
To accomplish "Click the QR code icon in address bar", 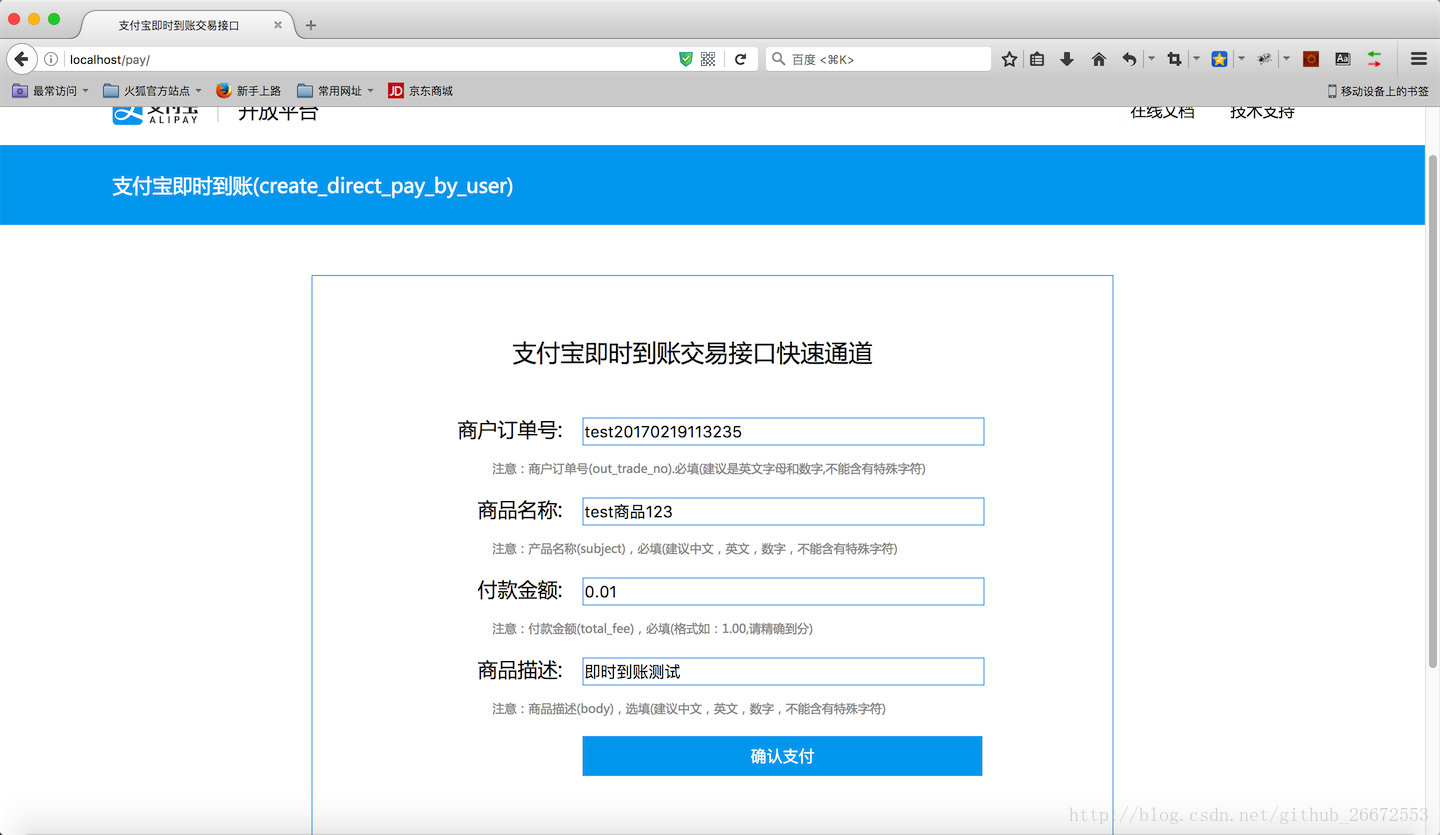I will pos(708,59).
